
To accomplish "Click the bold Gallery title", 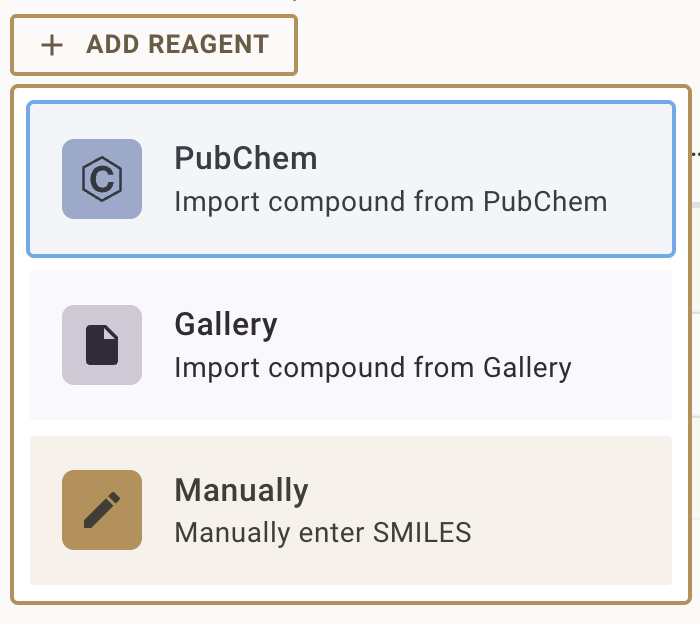I will 226,324.
